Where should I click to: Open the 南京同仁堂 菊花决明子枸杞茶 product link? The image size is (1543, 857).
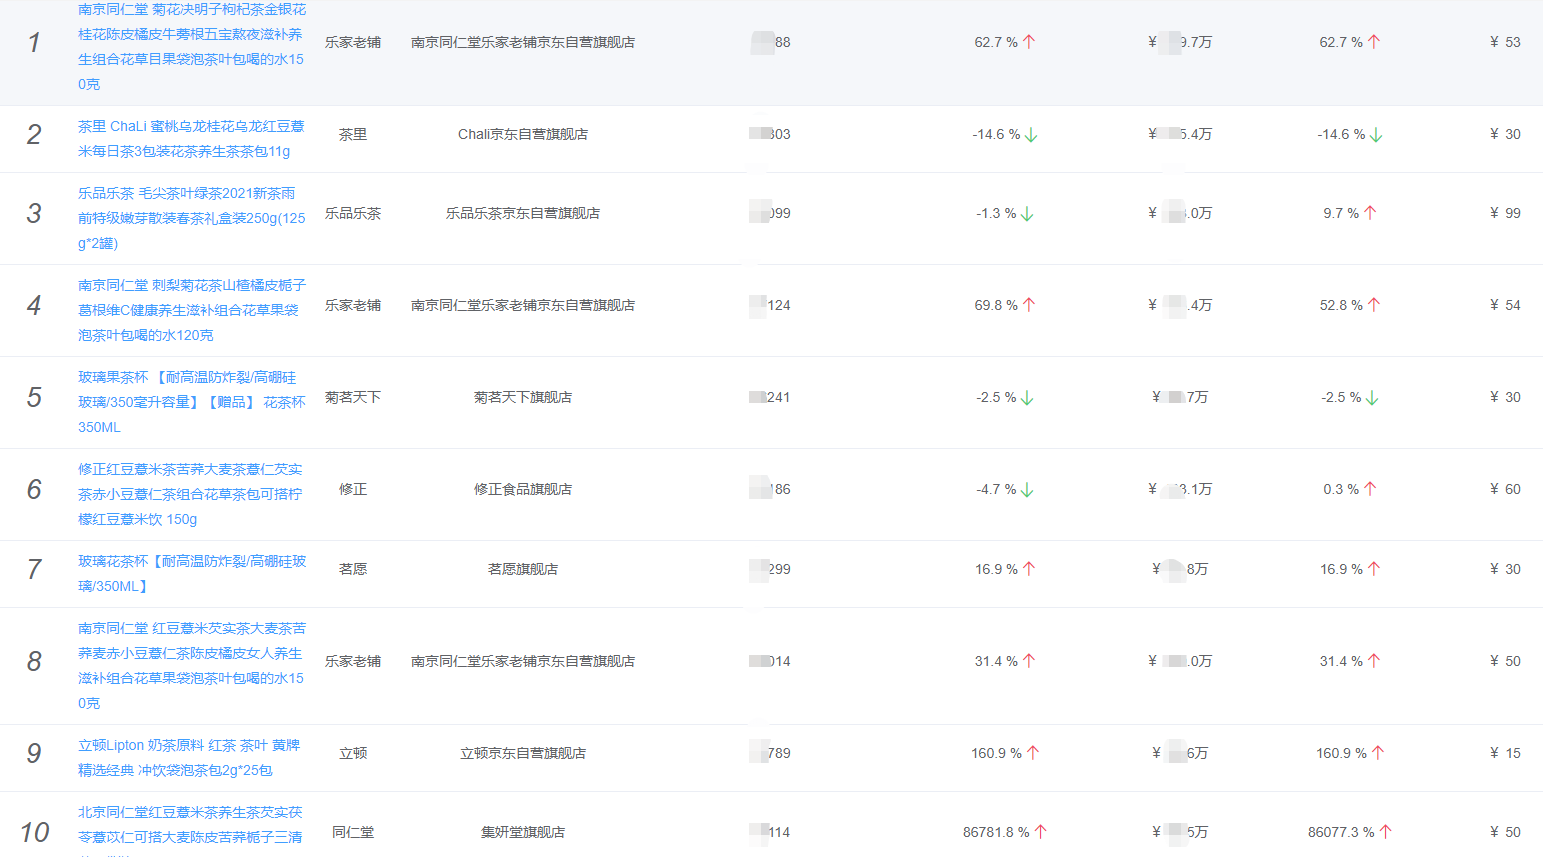click(x=191, y=46)
